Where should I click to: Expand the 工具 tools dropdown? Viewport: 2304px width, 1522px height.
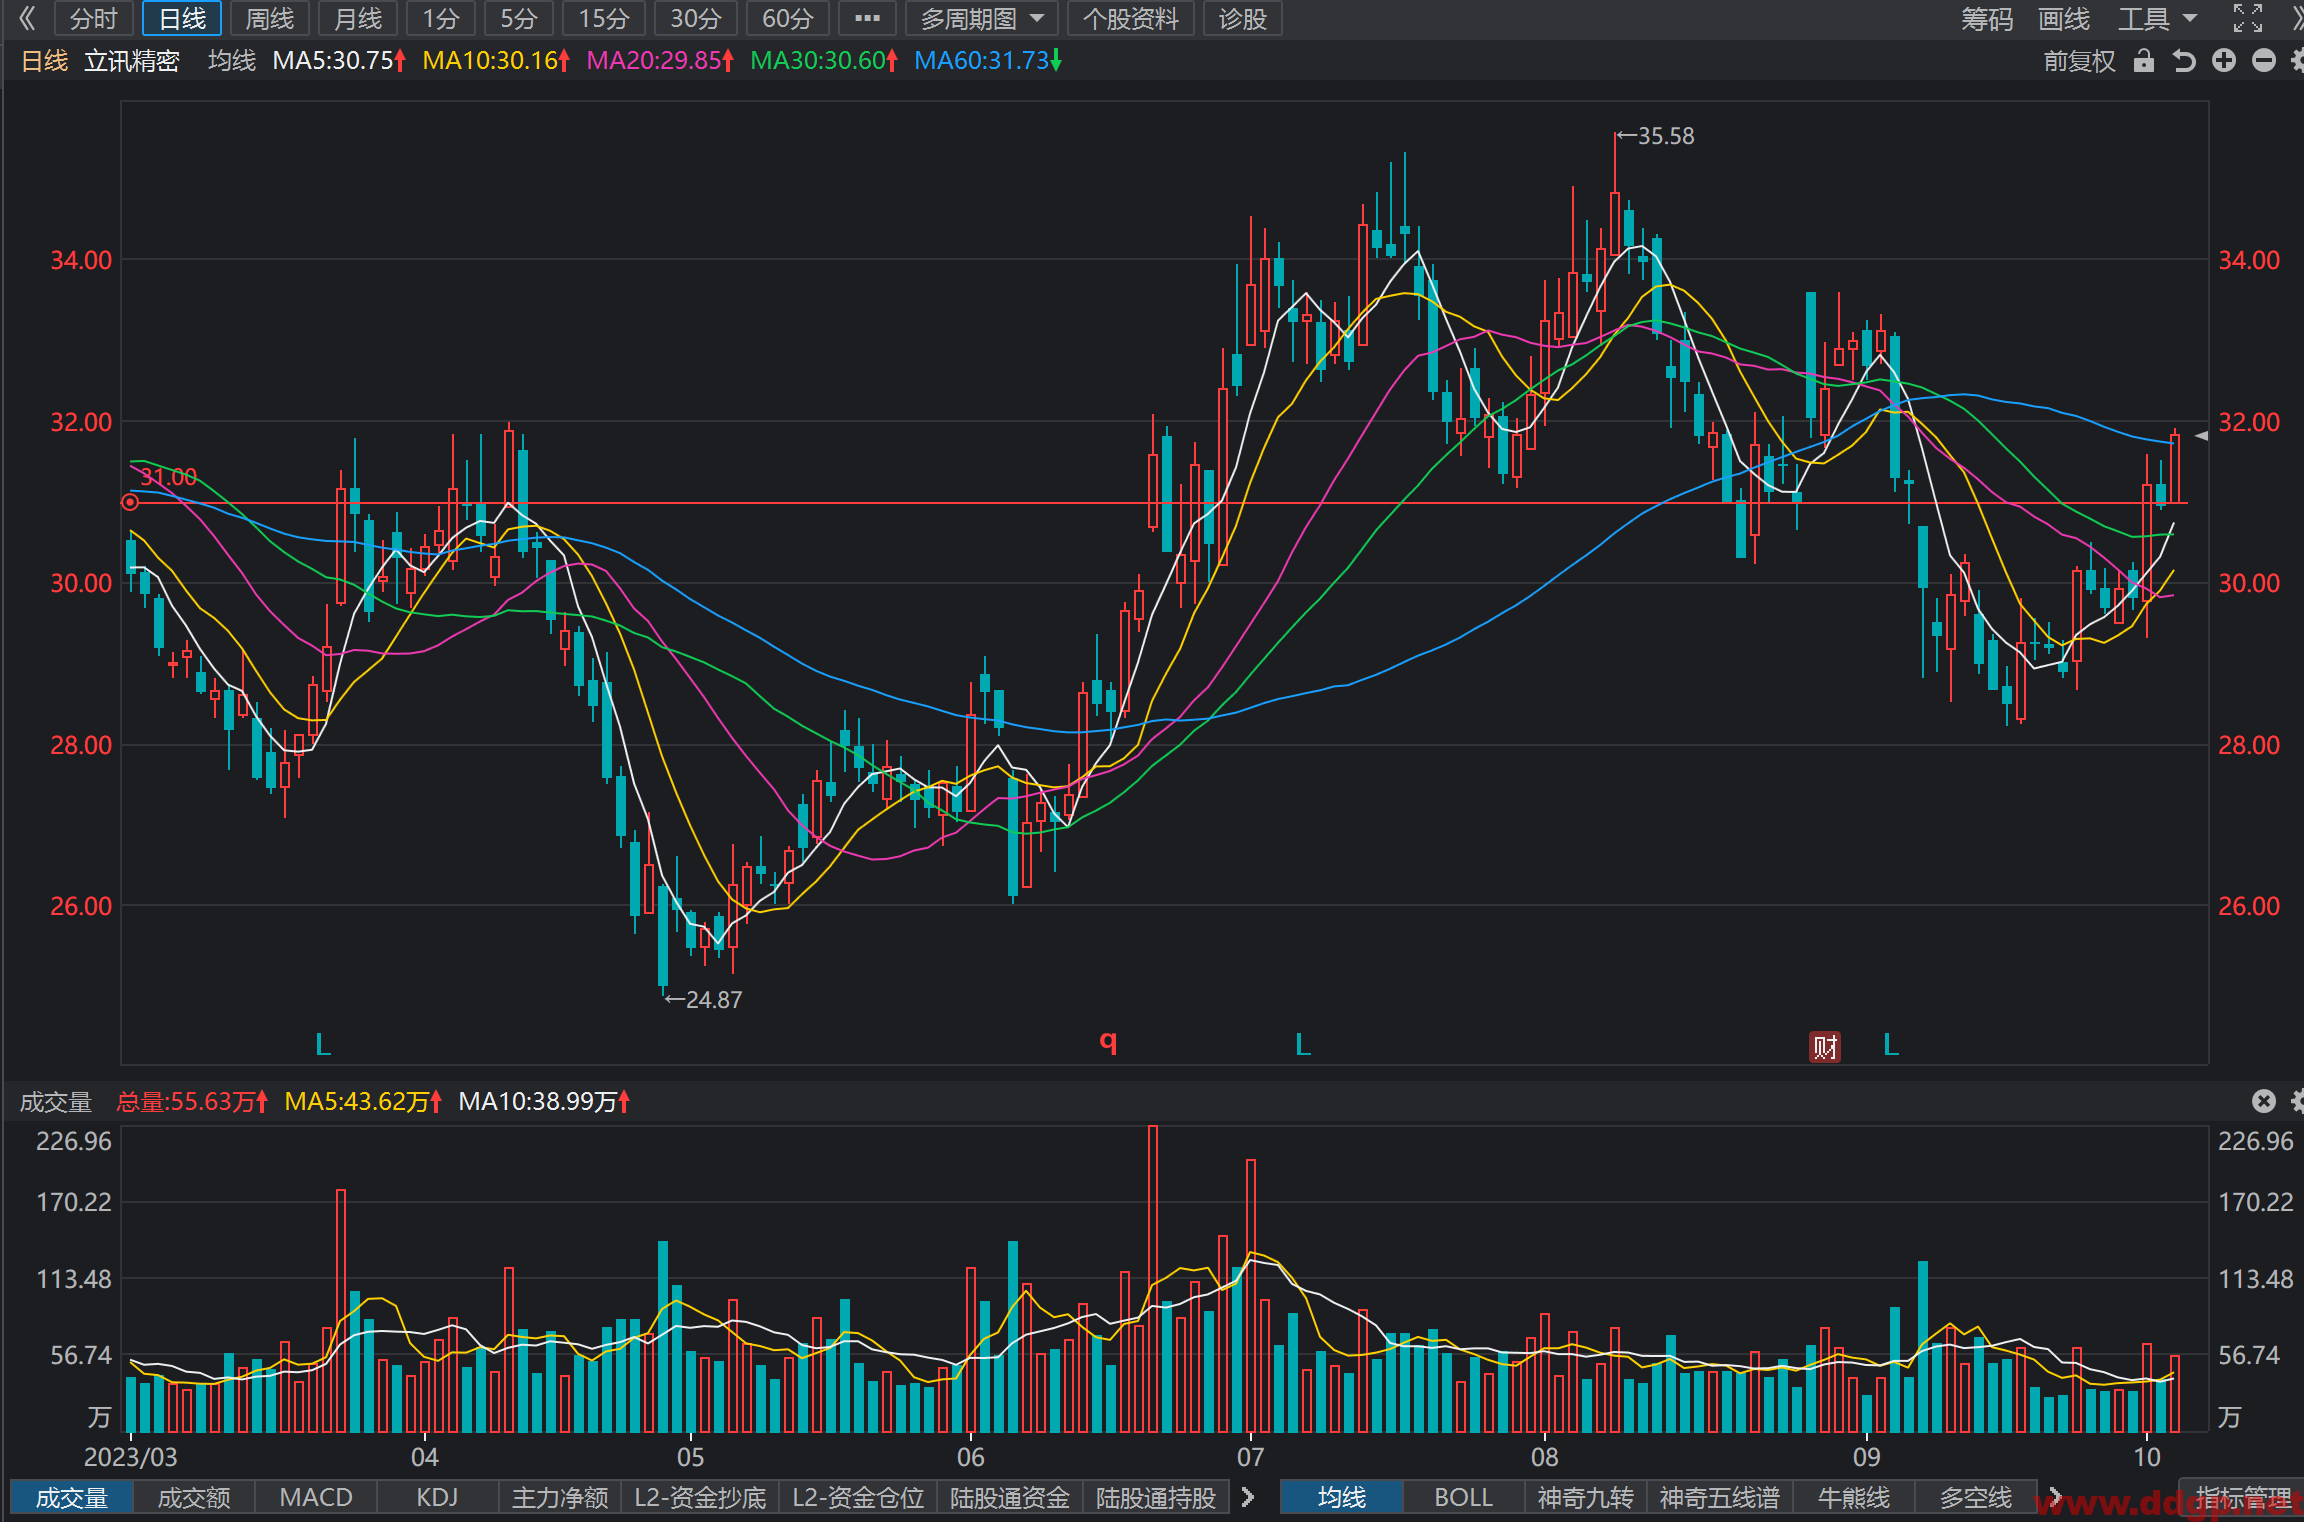click(x=2157, y=18)
